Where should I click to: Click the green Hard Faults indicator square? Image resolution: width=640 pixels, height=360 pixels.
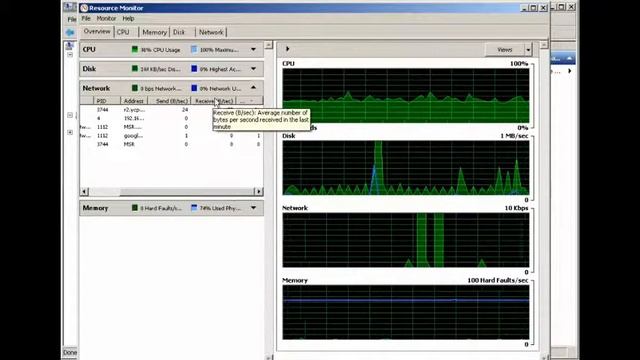135,208
